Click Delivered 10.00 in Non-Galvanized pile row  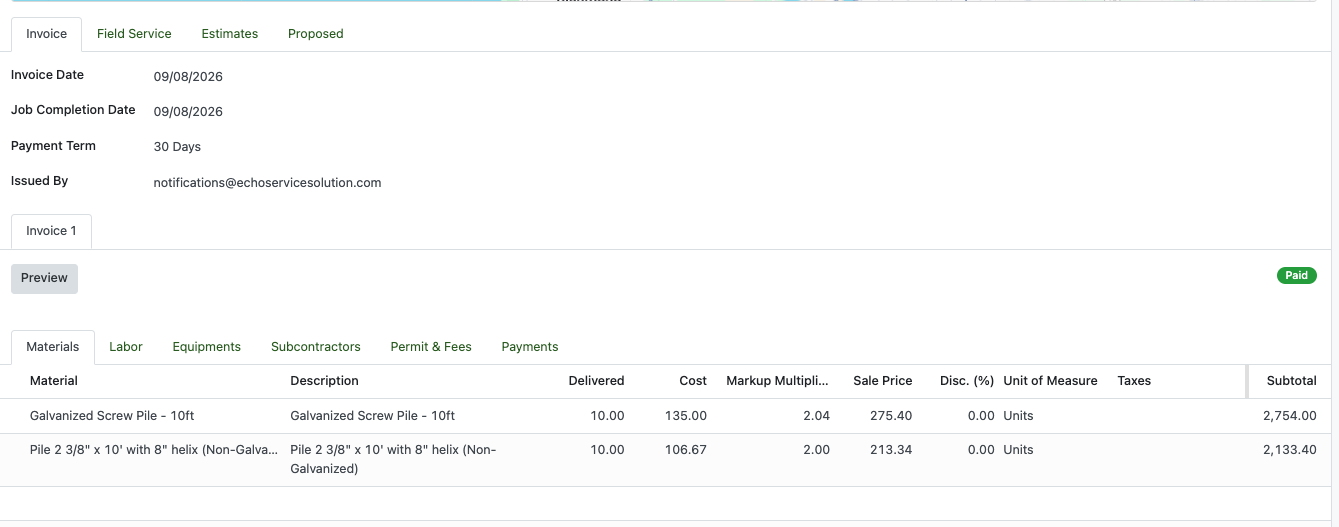point(607,450)
